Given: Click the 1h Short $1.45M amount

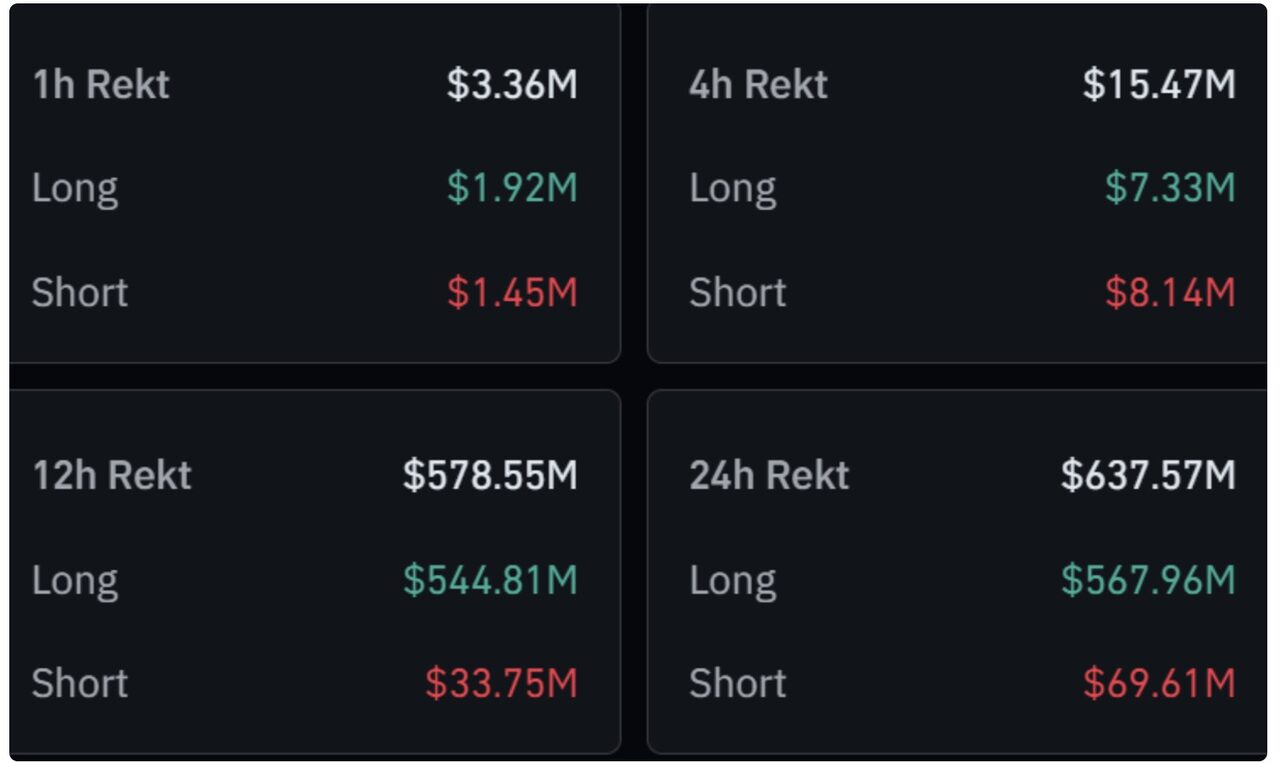Looking at the screenshot, I should point(512,292).
